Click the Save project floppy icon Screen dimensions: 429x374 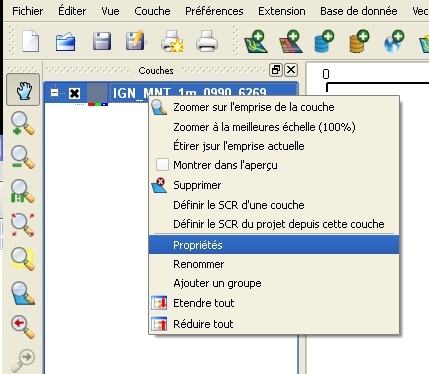click(x=102, y=41)
